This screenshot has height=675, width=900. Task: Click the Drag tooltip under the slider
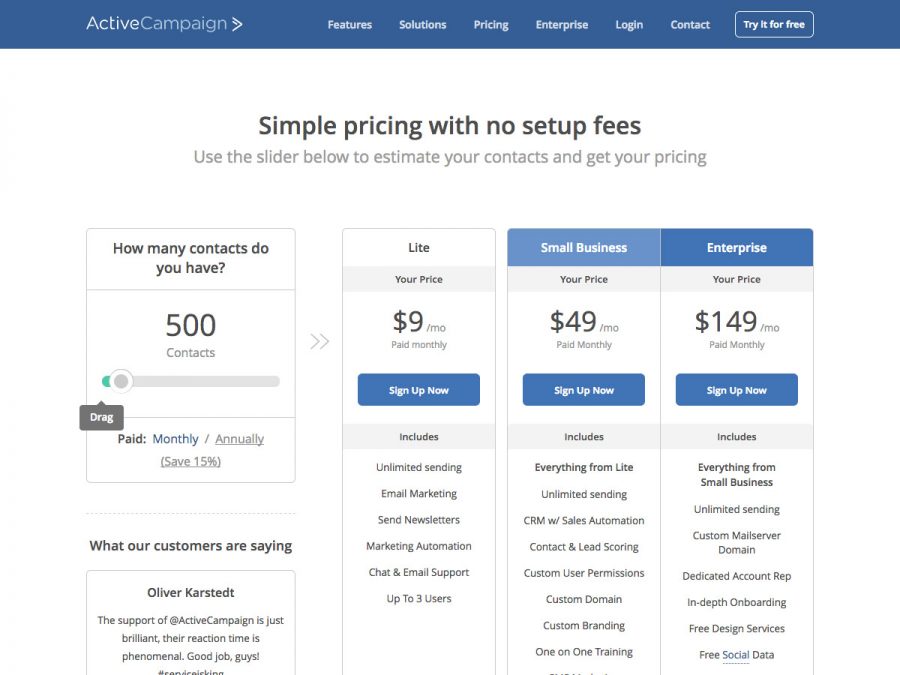click(101, 417)
